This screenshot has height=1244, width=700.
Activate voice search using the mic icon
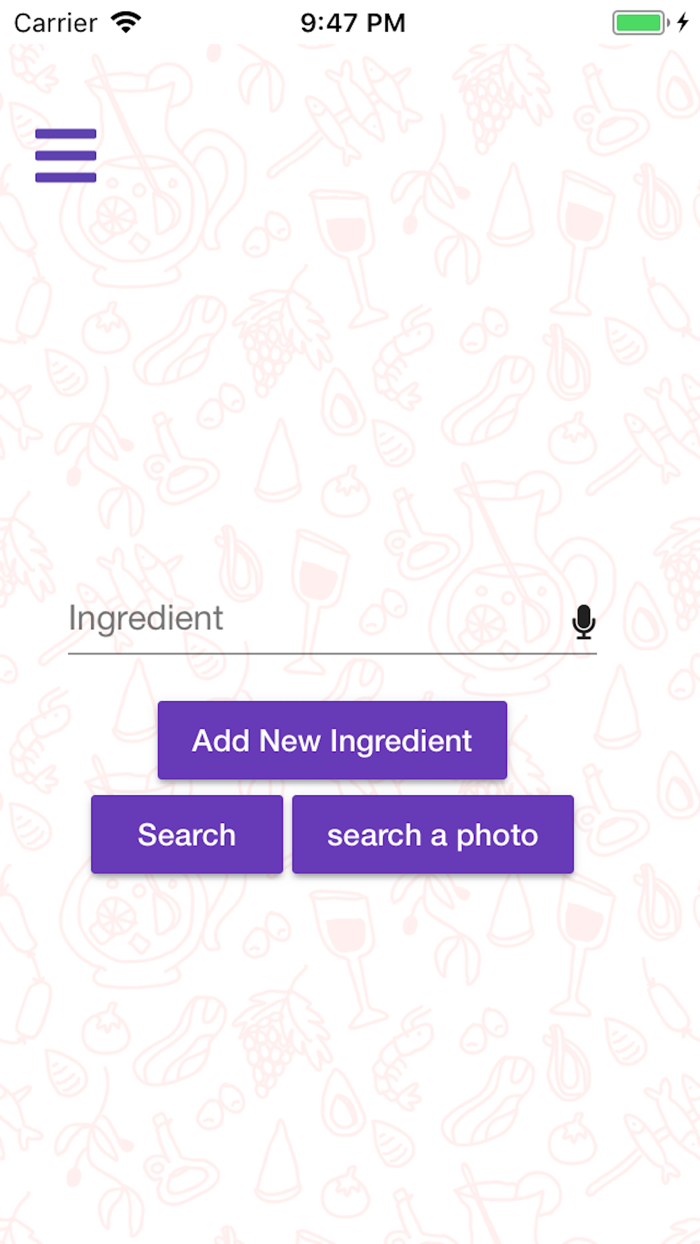point(583,619)
